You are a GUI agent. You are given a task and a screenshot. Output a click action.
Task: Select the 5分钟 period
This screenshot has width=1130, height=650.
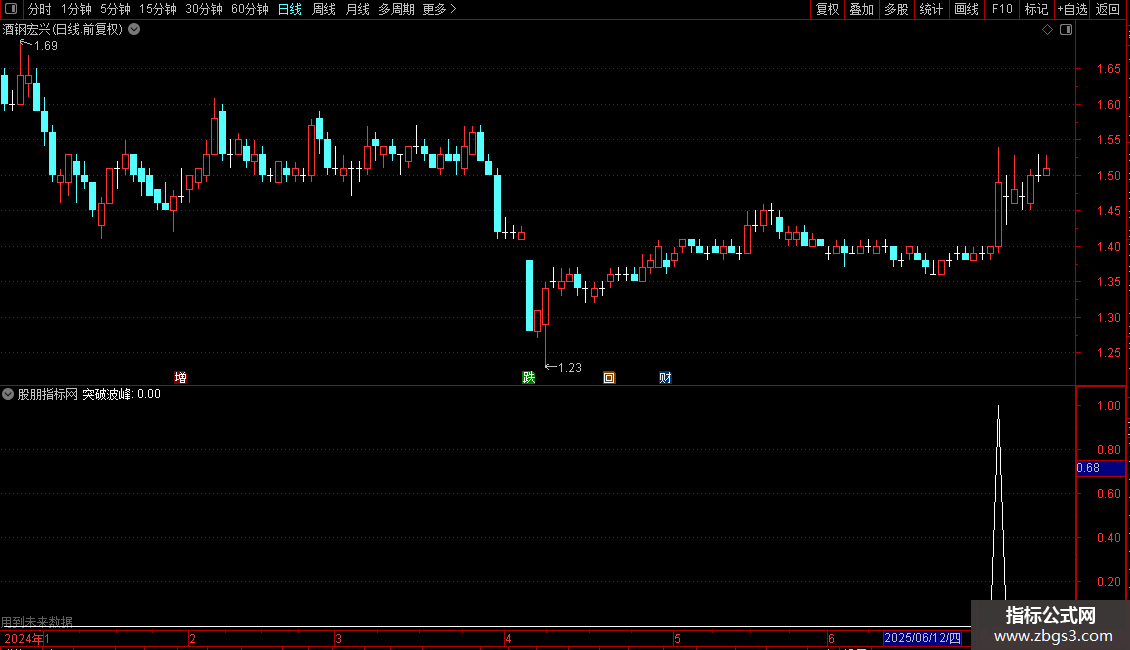click(115, 9)
